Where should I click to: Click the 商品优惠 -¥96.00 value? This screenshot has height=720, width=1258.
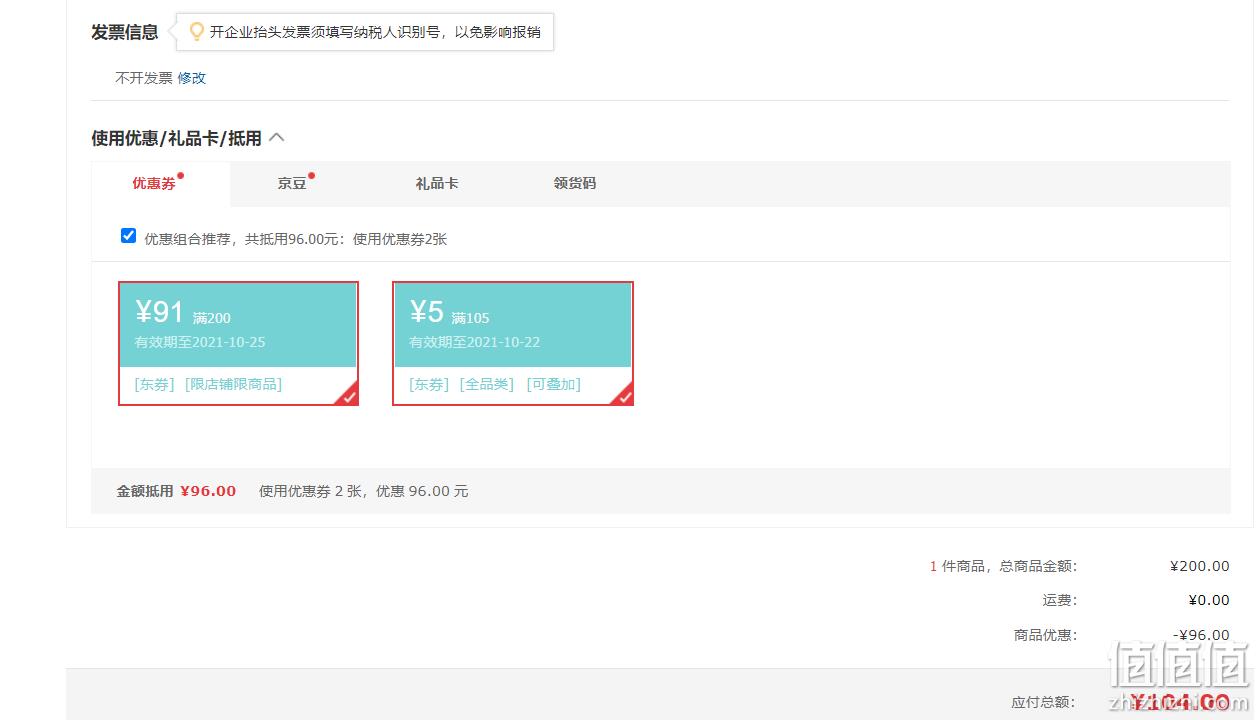click(1201, 635)
